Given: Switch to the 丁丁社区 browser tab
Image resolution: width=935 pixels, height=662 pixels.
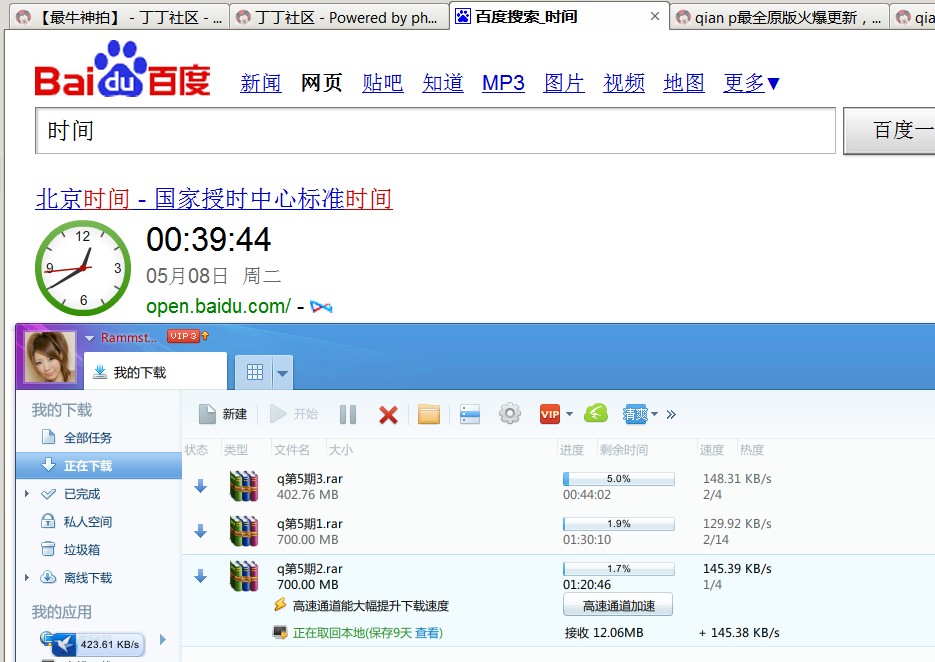Looking at the screenshot, I should [x=340, y=17].
